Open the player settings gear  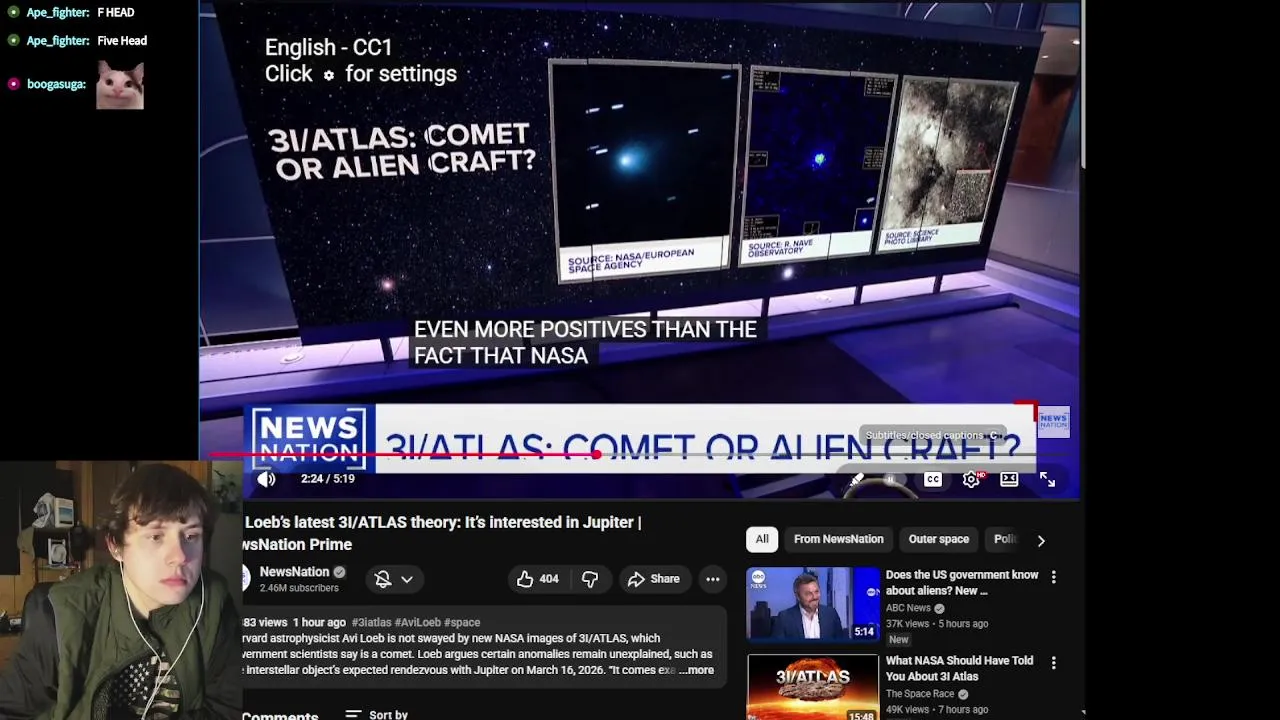[x=971, y=480]
